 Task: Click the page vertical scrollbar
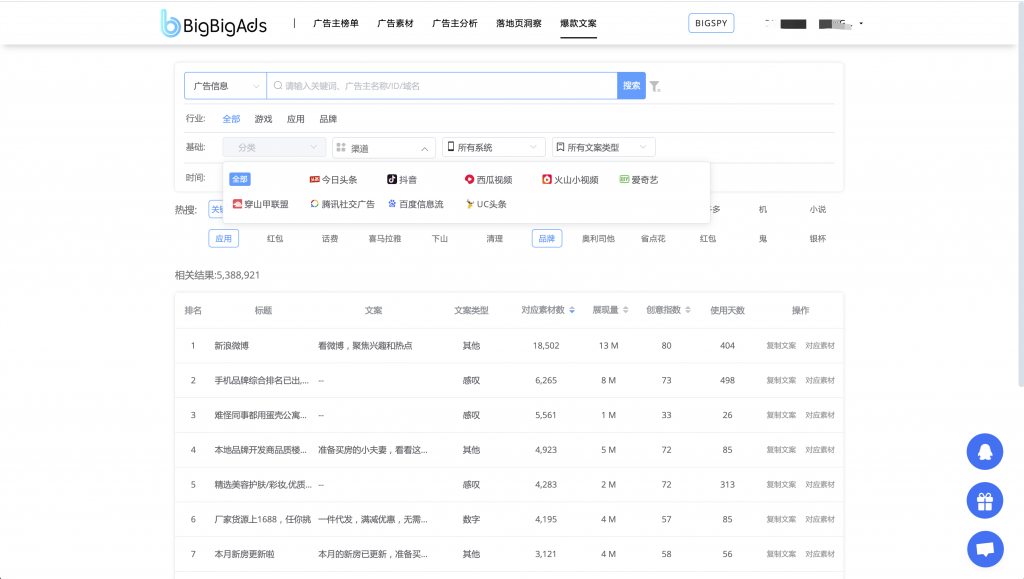pos(1020,196)
